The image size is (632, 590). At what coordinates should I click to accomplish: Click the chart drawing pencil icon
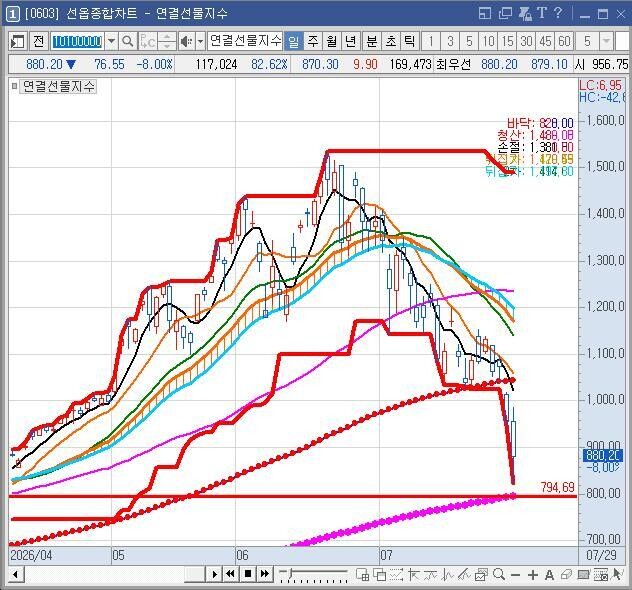click(x=464, y=575)
